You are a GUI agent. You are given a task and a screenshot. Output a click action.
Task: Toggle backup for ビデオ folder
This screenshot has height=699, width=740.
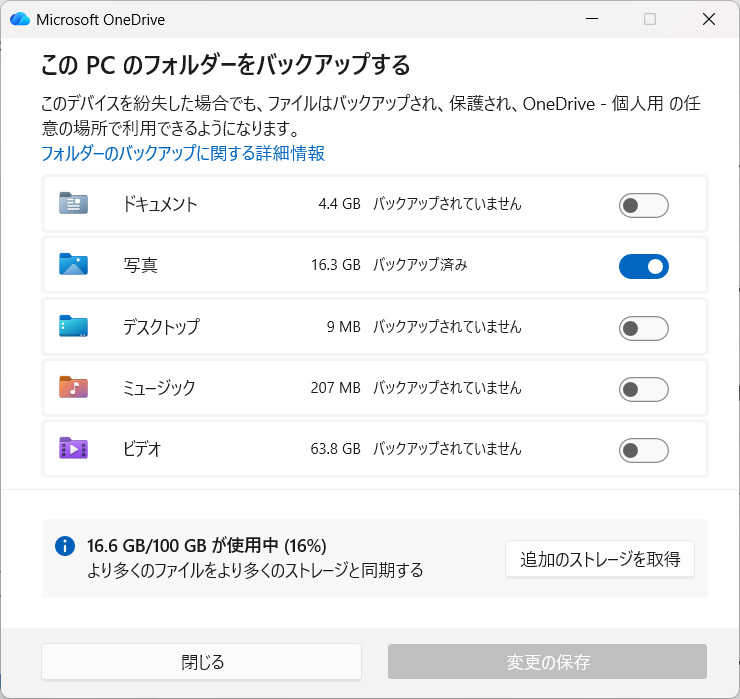tap(643, 450)
